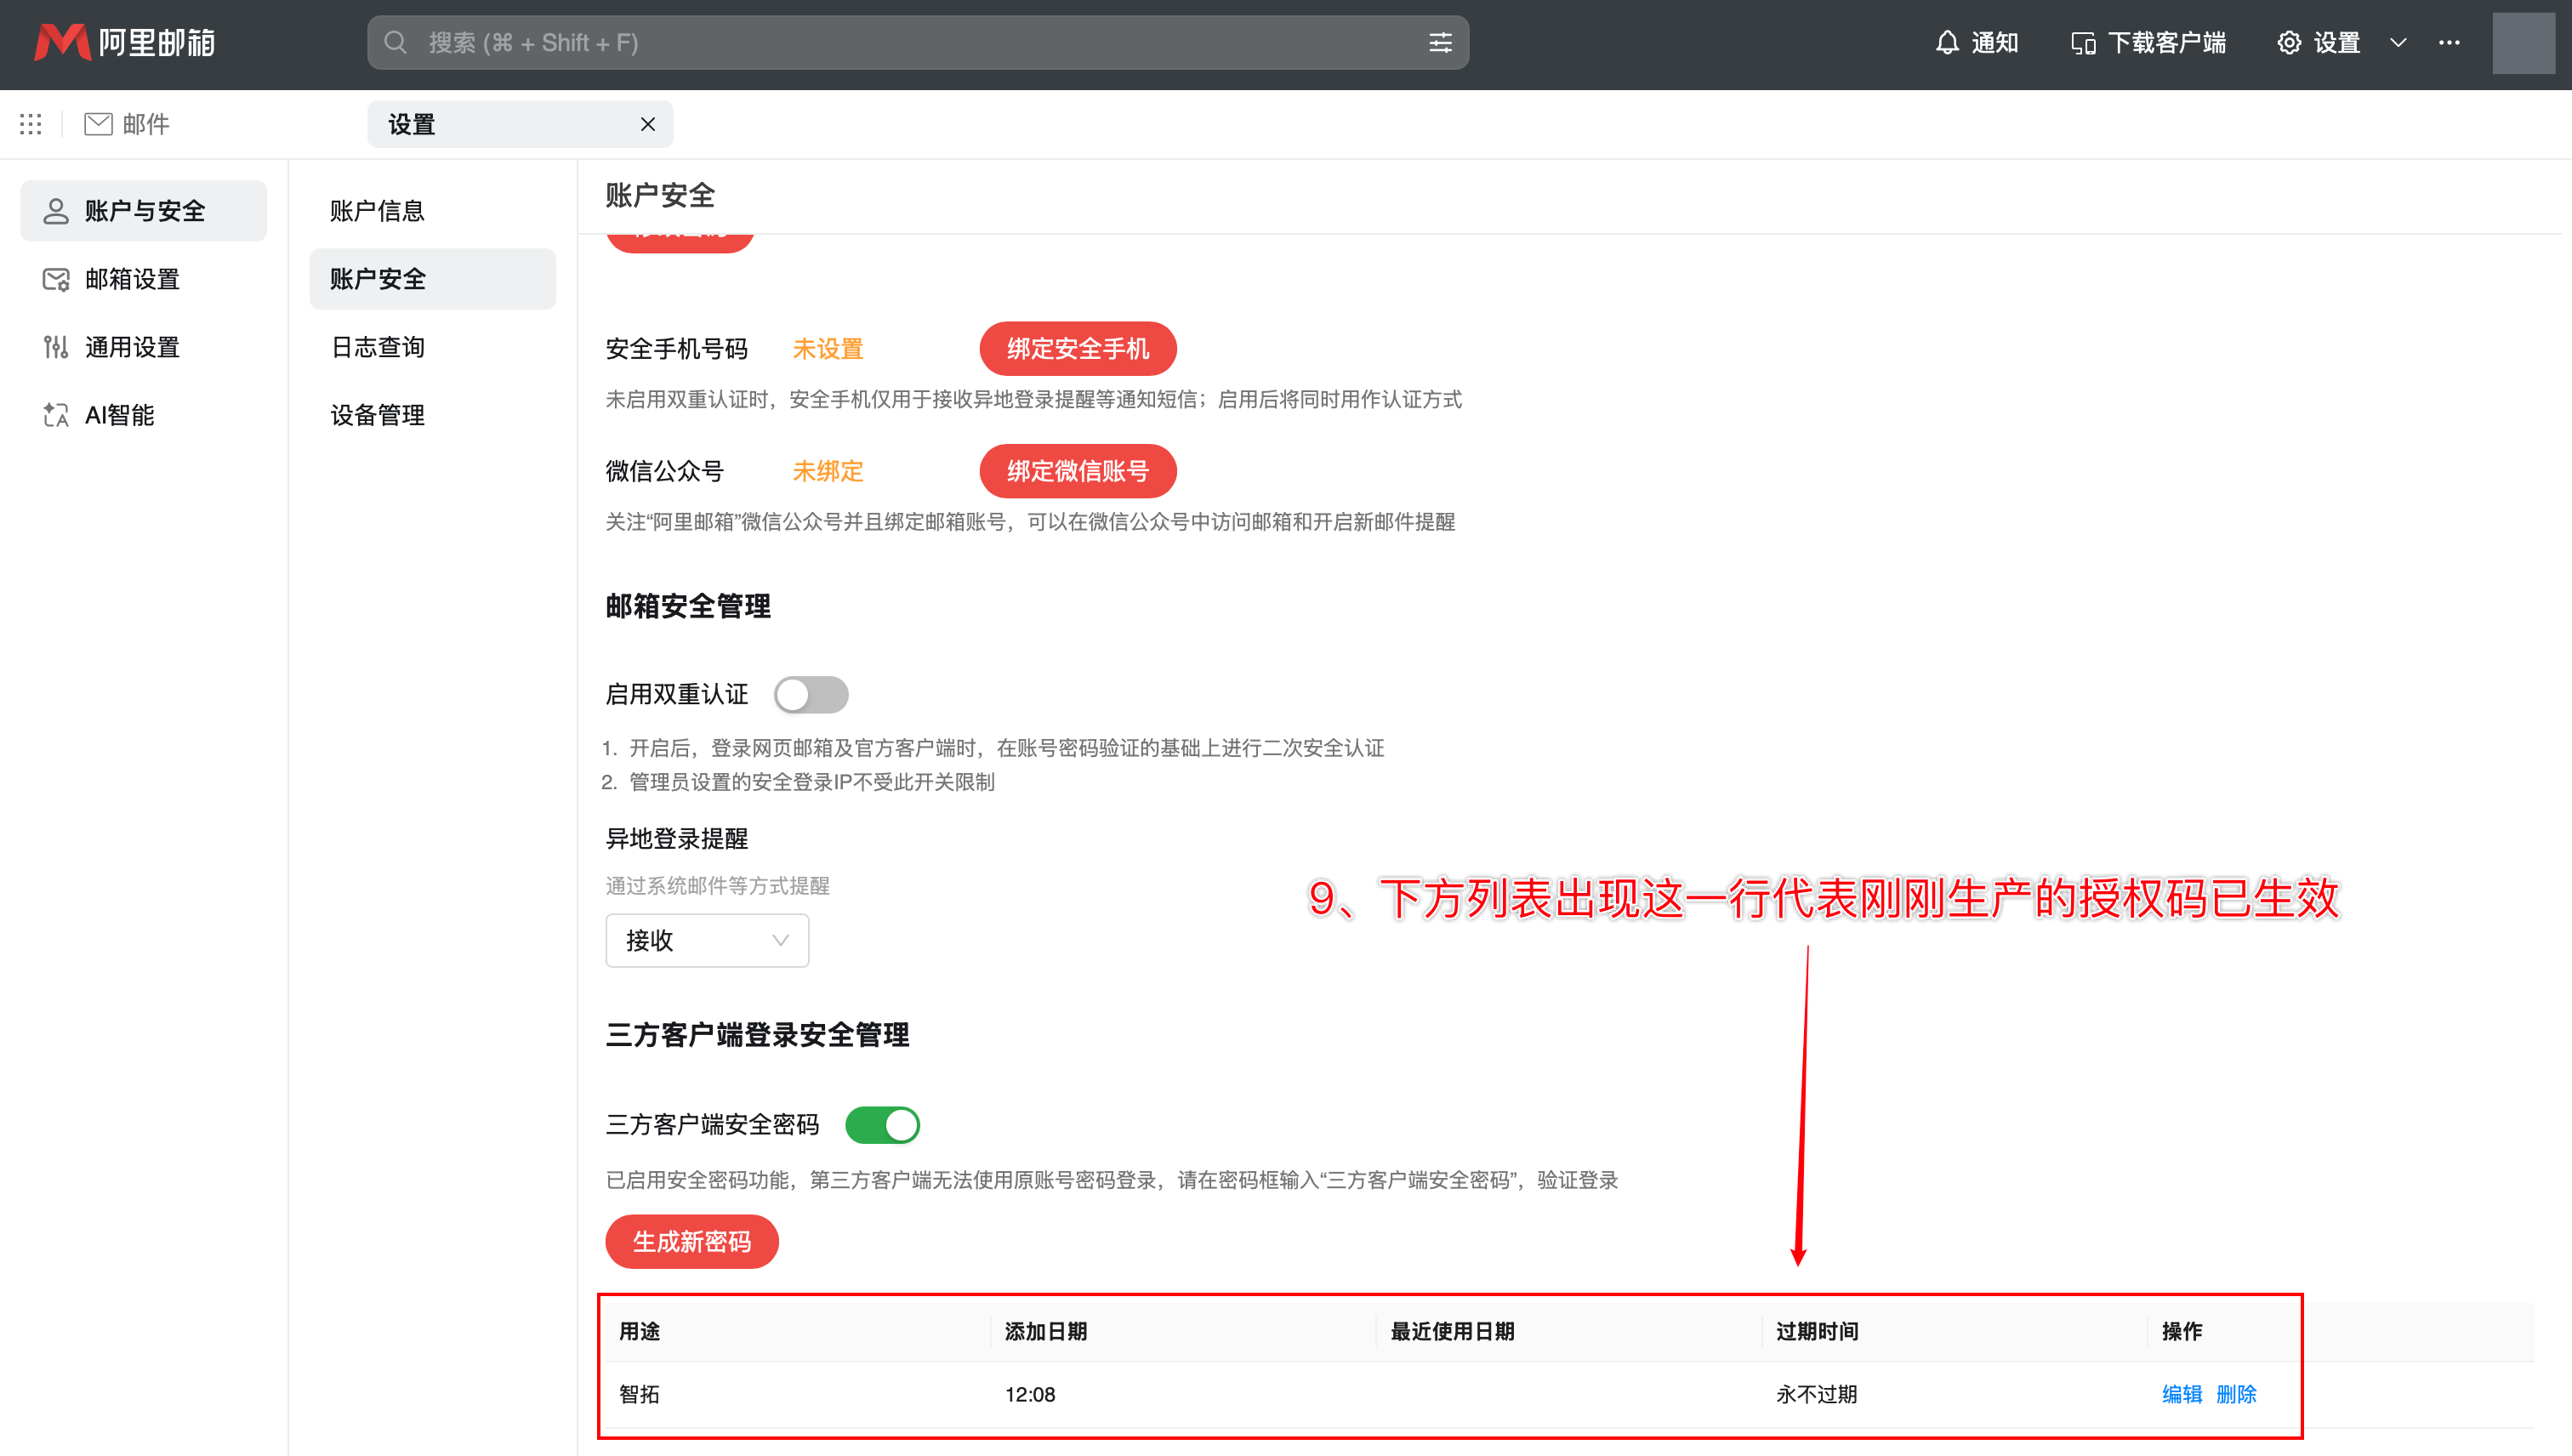Open the 日志查询 submenu

click(432, 346)
